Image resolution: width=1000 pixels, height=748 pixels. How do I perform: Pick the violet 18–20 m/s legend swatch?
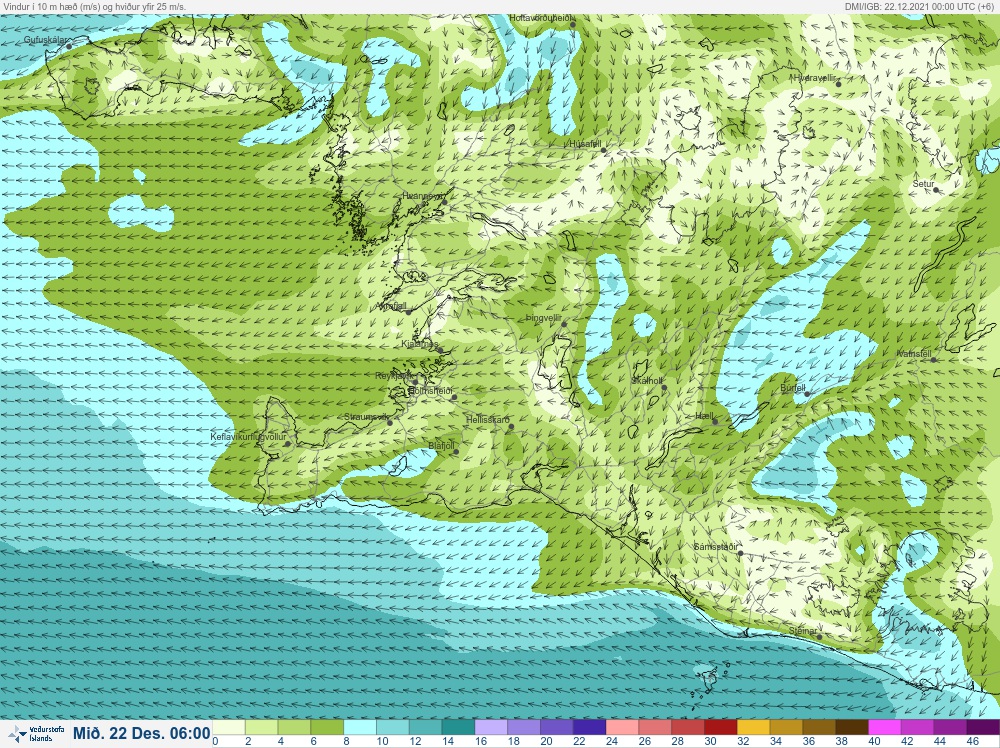tap(524, 728)
